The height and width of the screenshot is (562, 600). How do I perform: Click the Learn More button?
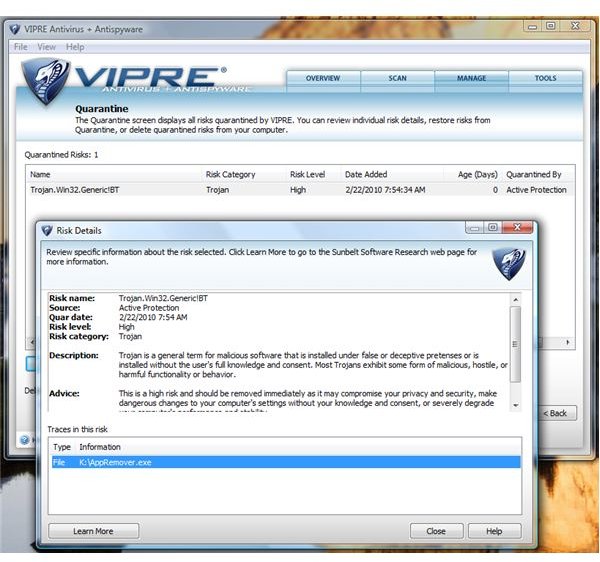(93, 531)
